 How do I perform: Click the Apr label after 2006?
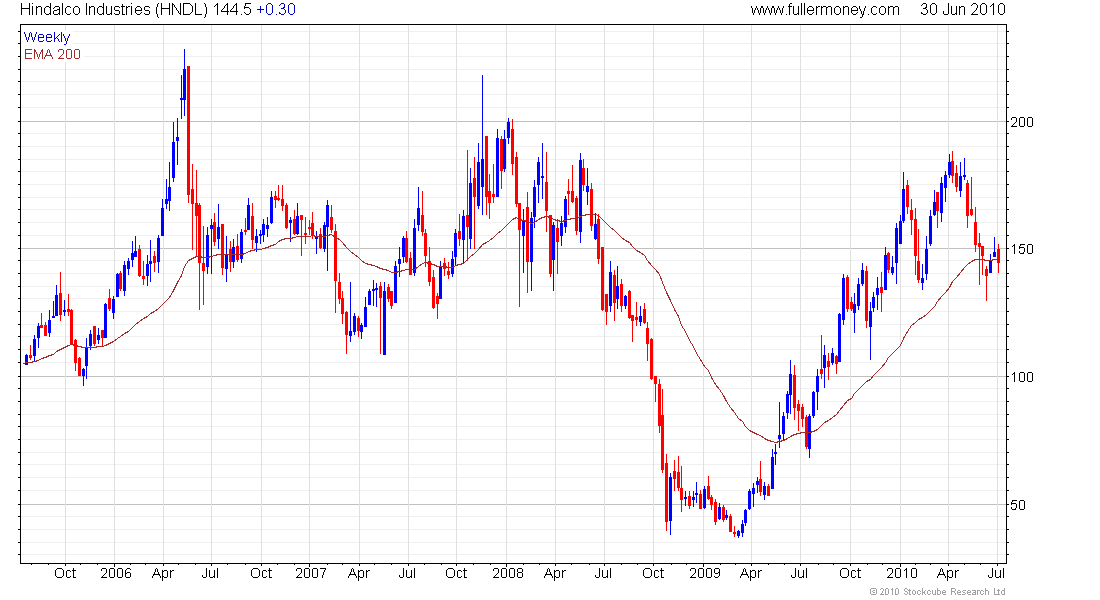[x=163, y=573]
